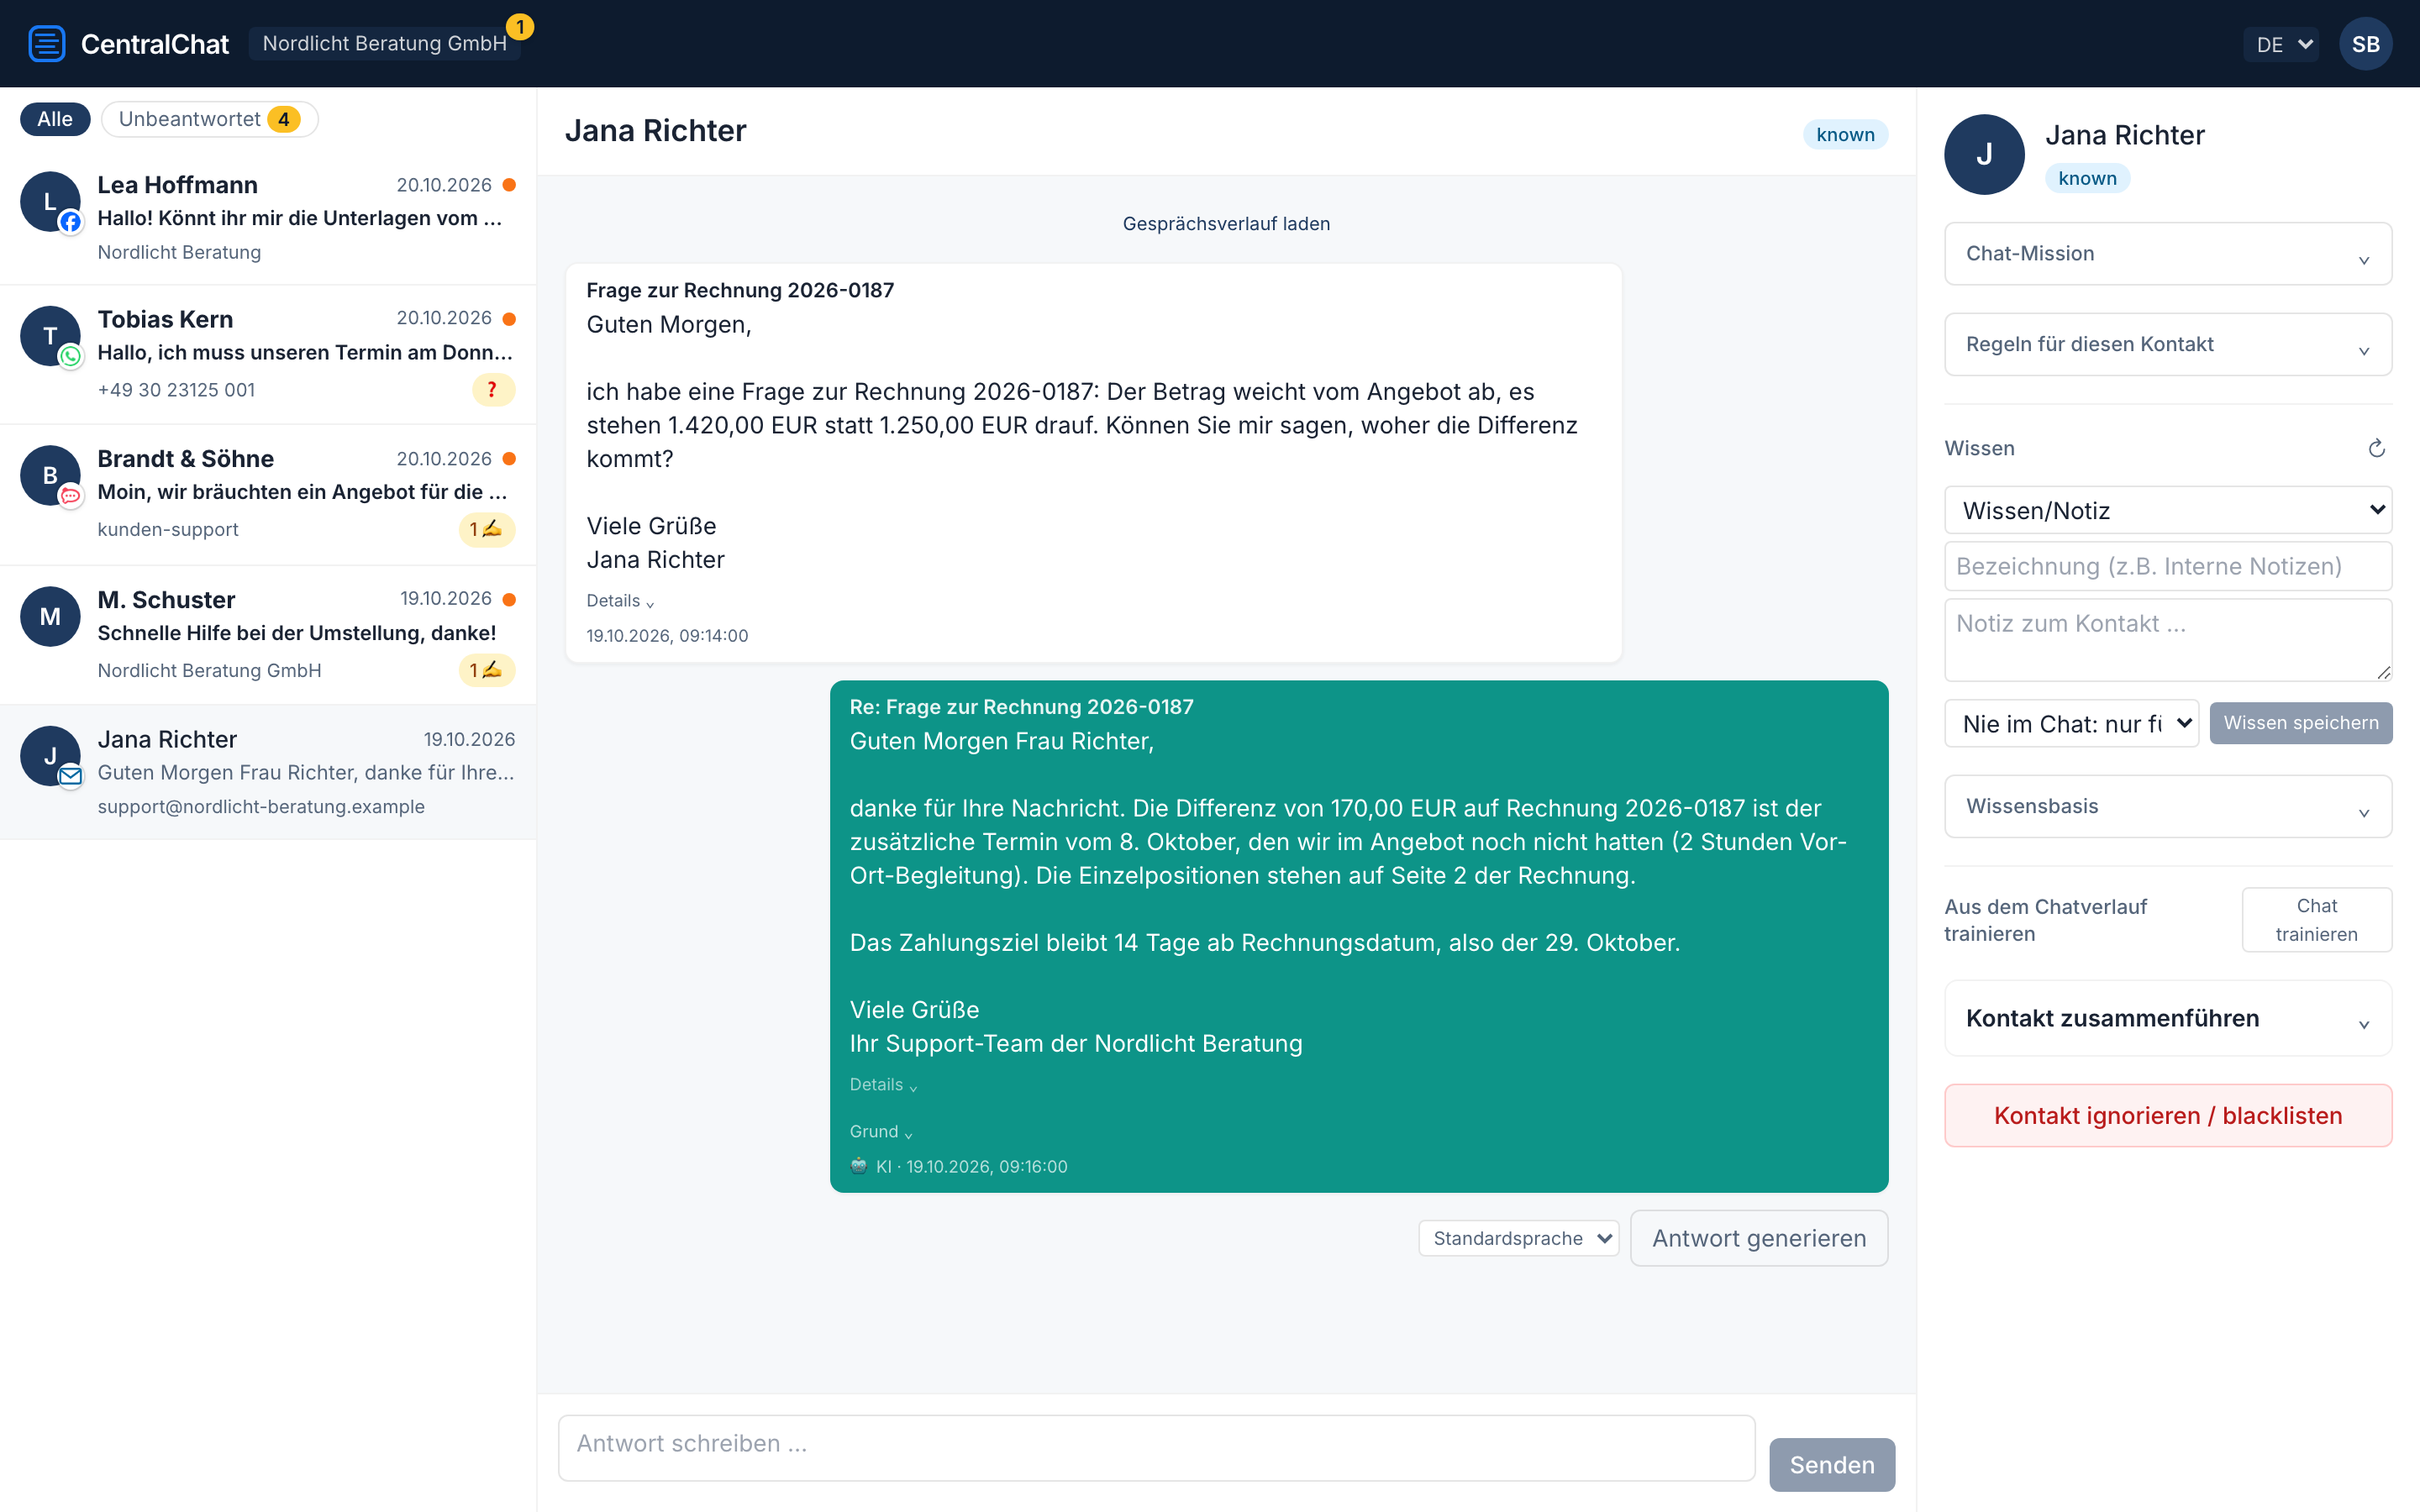Click Brandt & Söhne's avatar with chat badge
The width and height of the screenshot is (2420, 1512).
[50, 475]
